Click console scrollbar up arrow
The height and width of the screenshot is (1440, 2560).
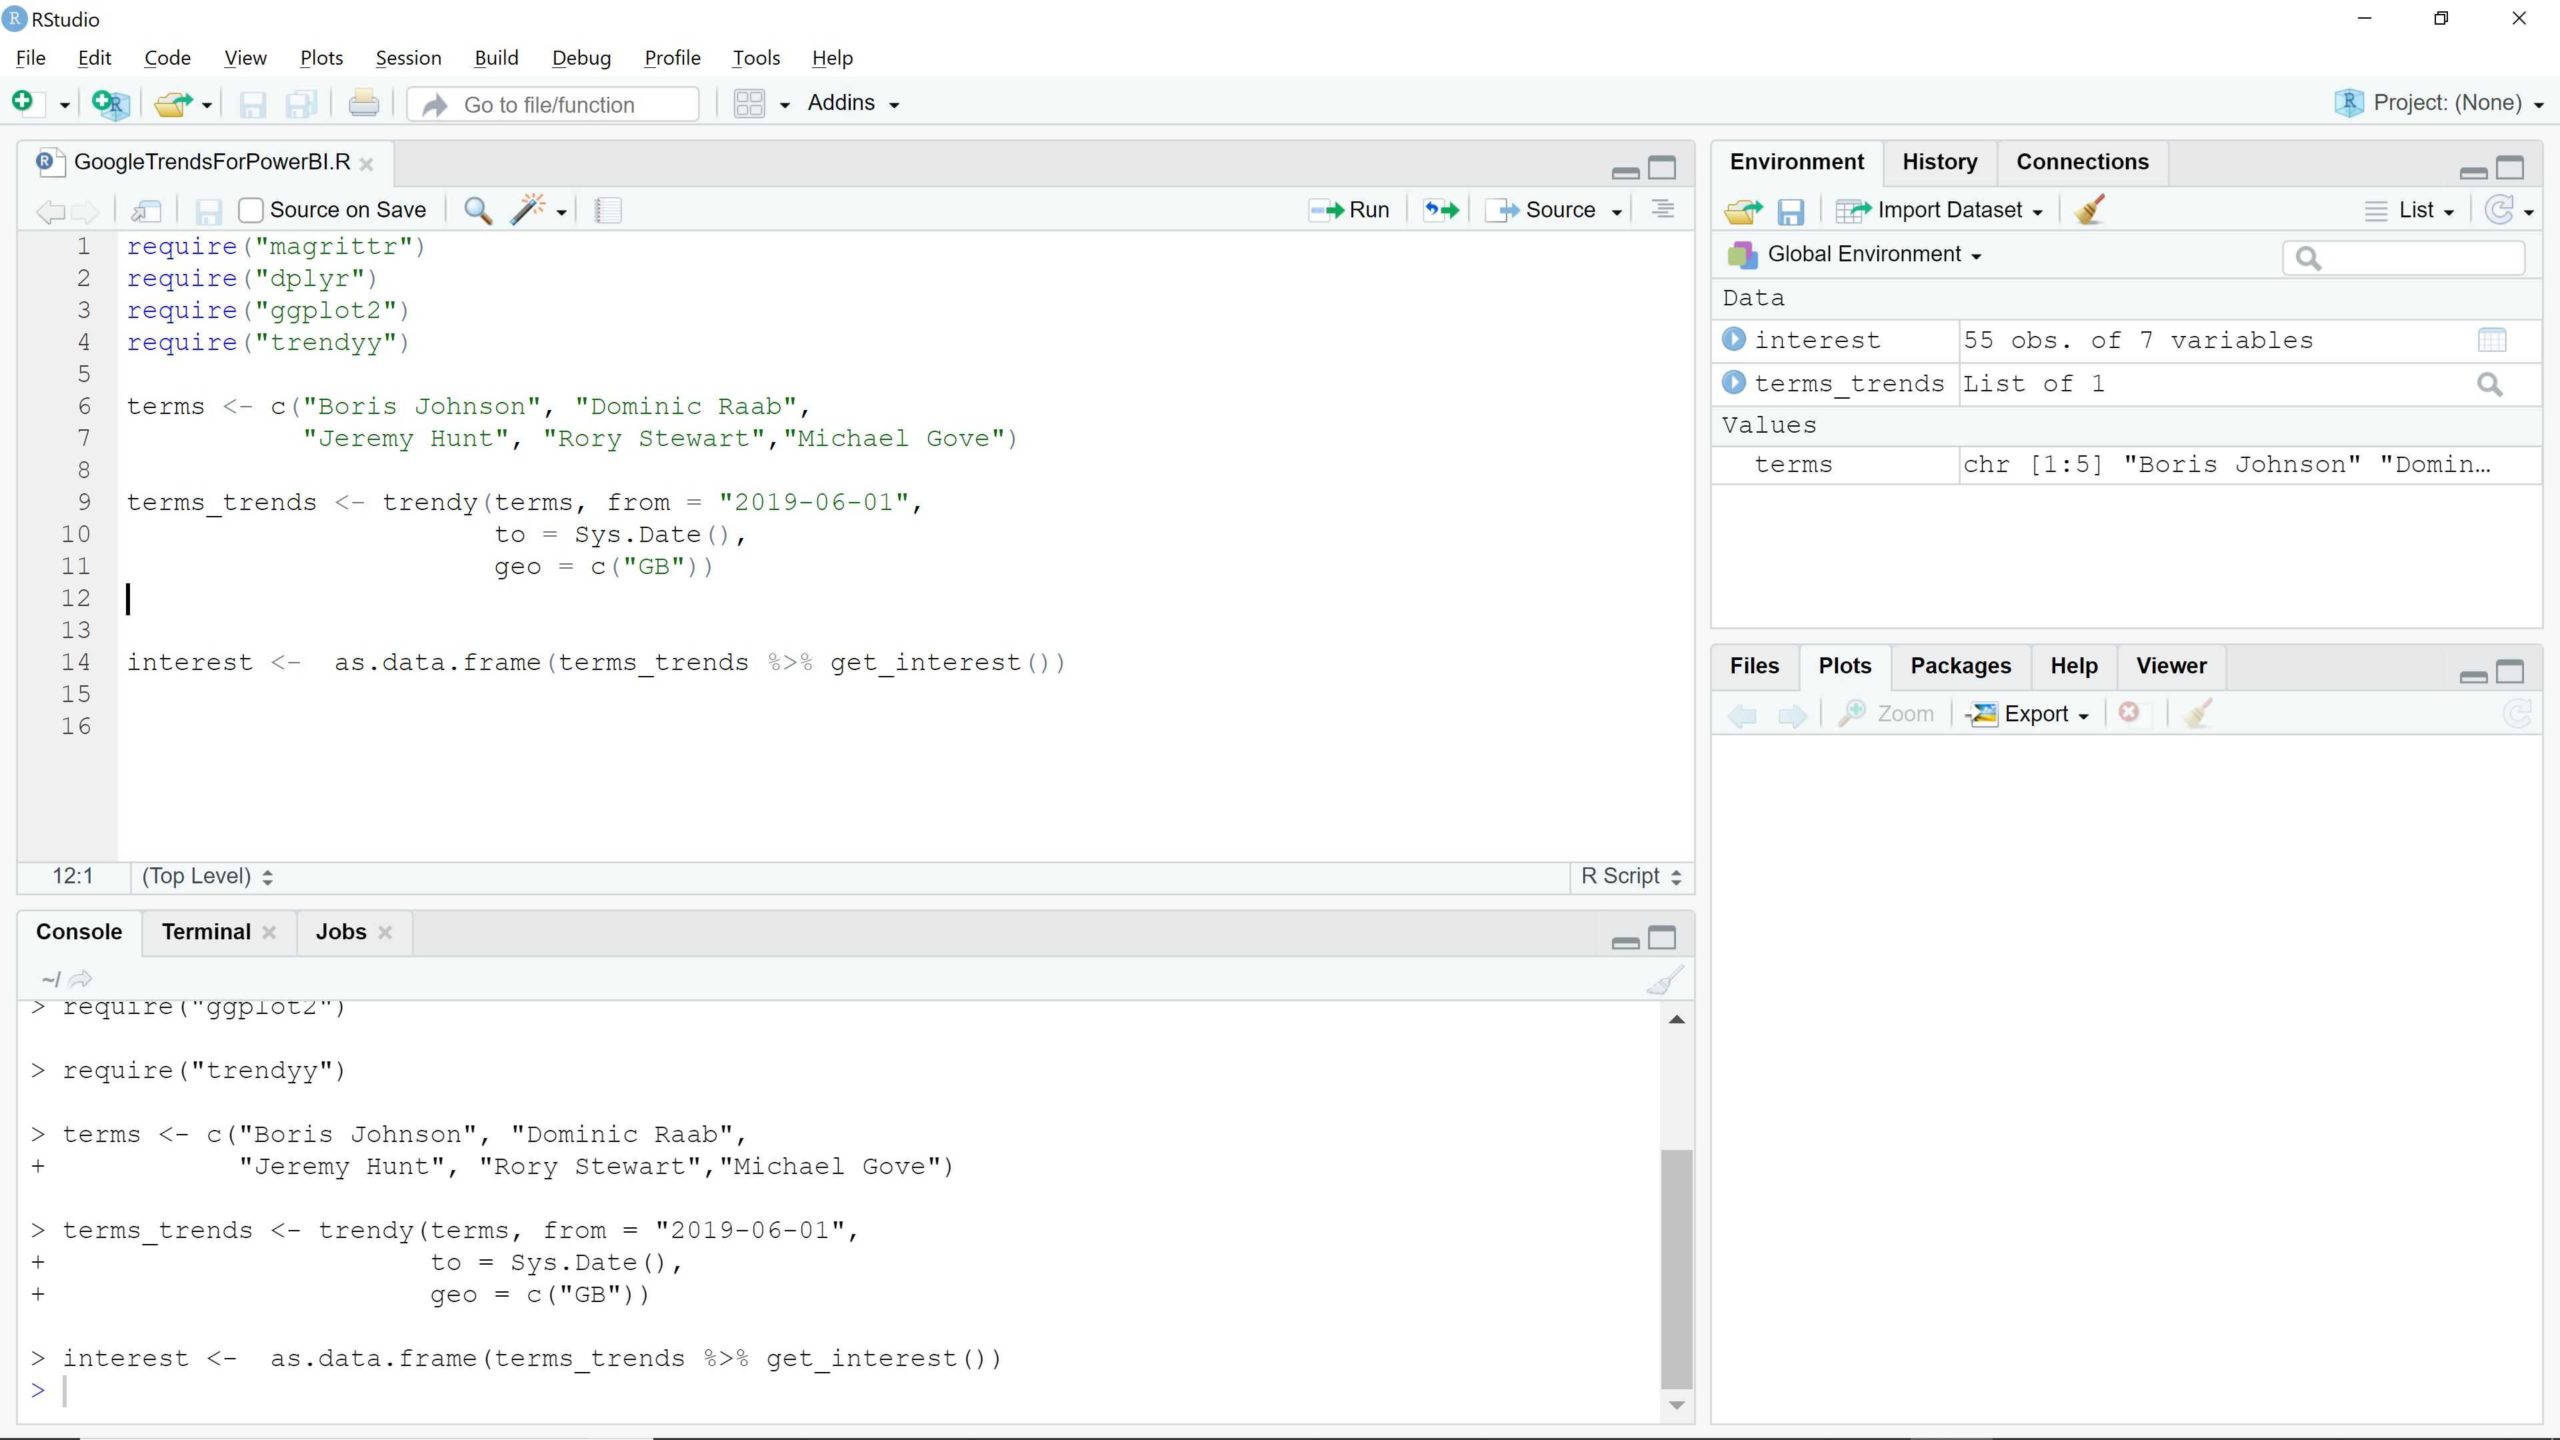coord(1677,1019)
